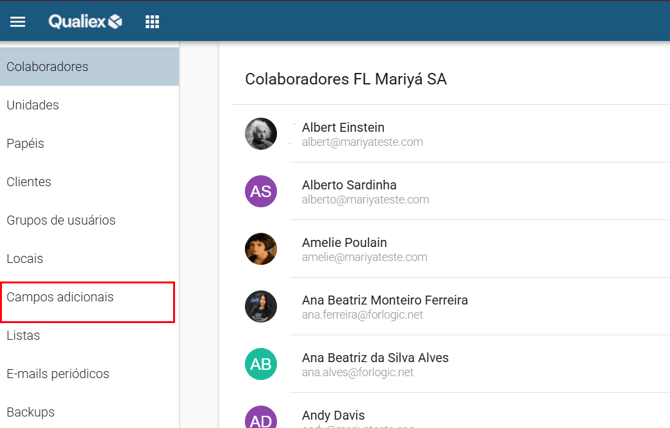Image resolution: width=670 pixels, height=428 pixels.
Task: Select Campos adicionais in sidebar
Action: [x=60, y=297]
